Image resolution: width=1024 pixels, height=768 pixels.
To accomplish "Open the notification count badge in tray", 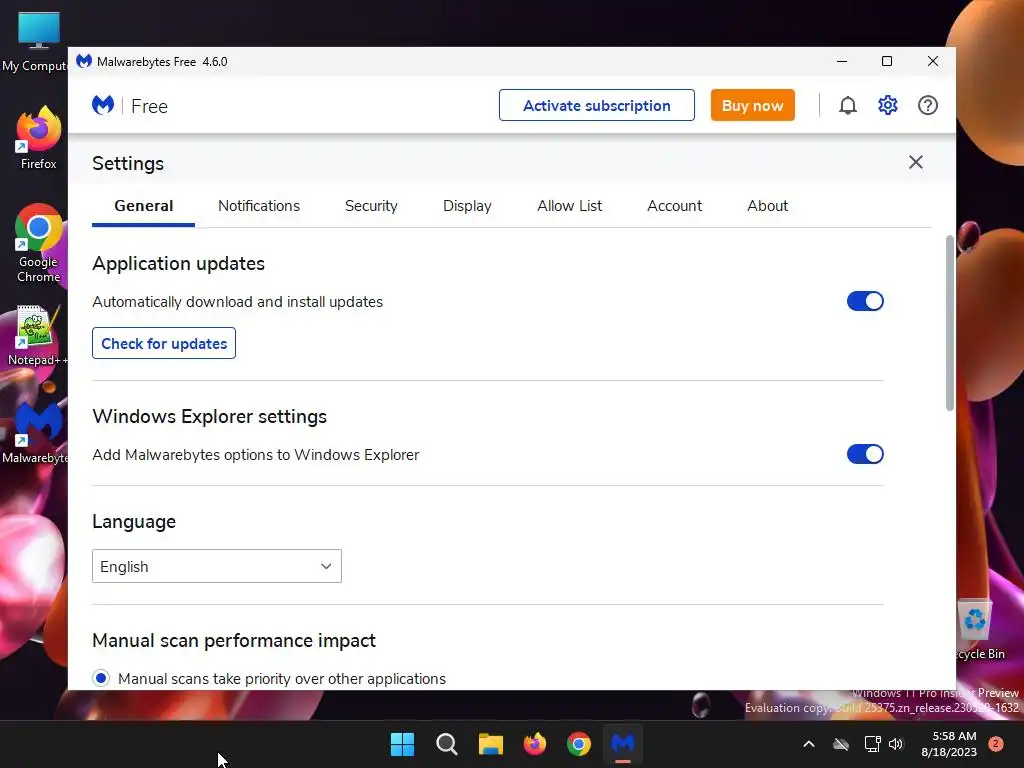I will click(996, 744).
